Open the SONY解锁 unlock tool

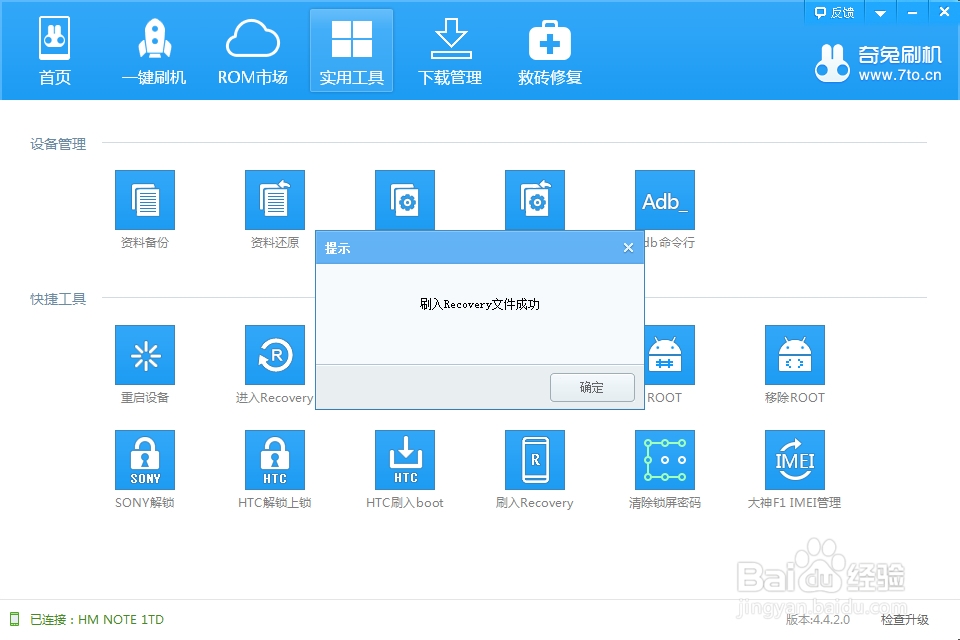145,460
